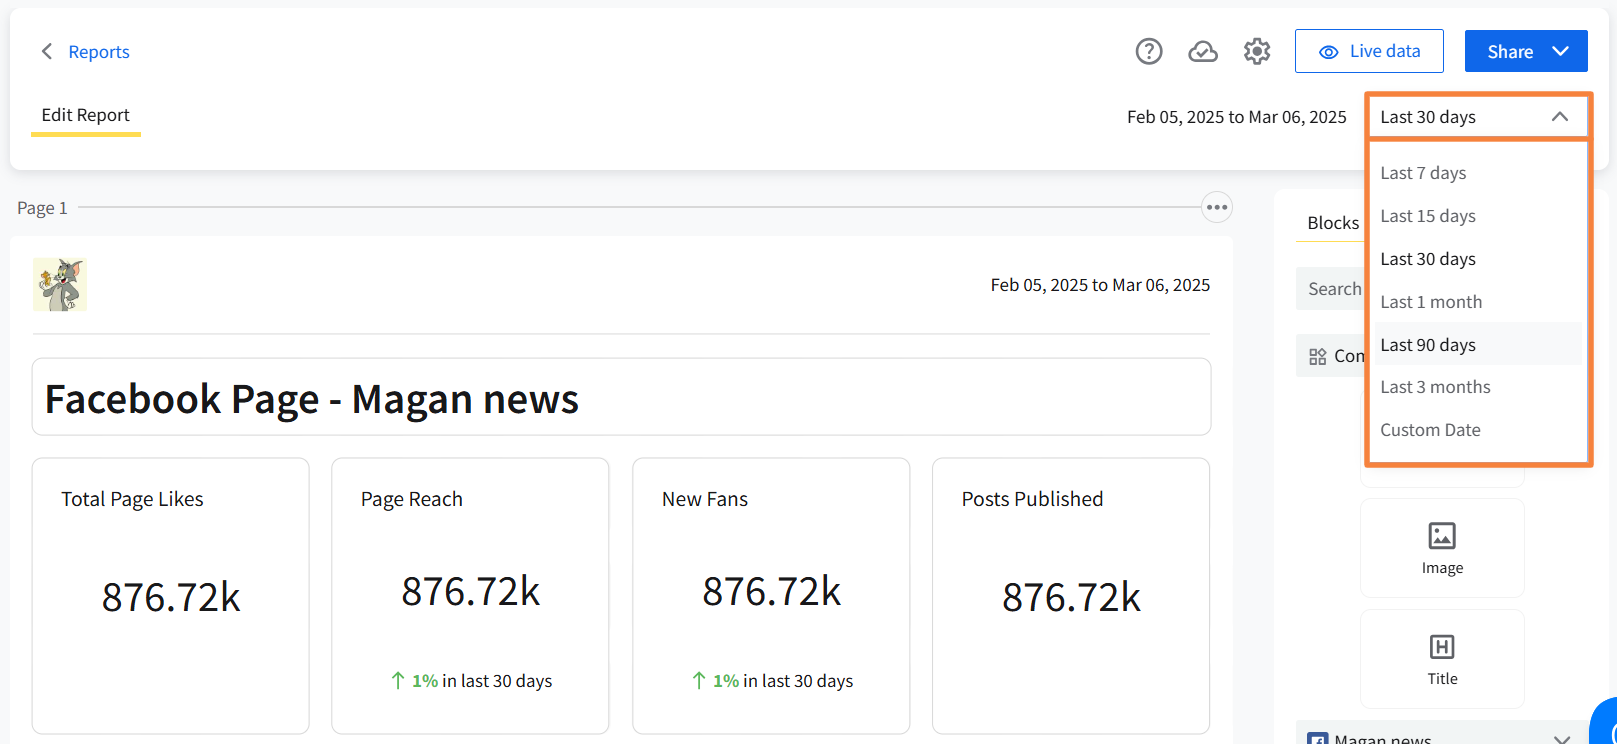Choose Last 90 days from list
Viewport: 1617px width, 744px height.
pyautogui.click(x=1427, y=345)
